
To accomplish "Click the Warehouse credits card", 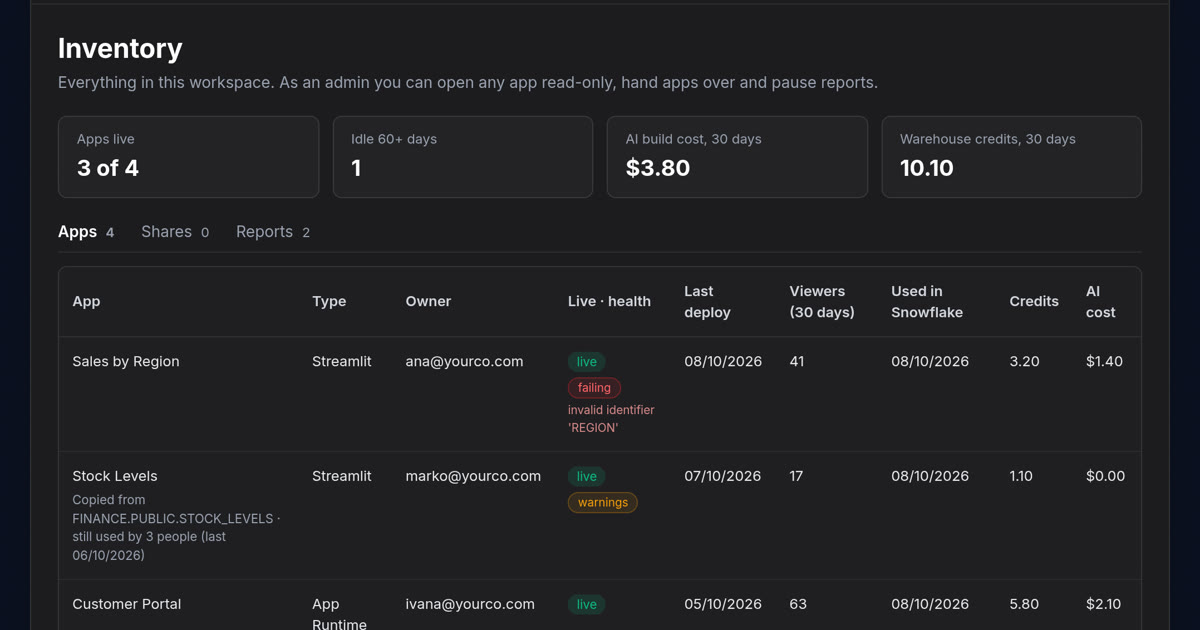I will [x=1011, y=157].
